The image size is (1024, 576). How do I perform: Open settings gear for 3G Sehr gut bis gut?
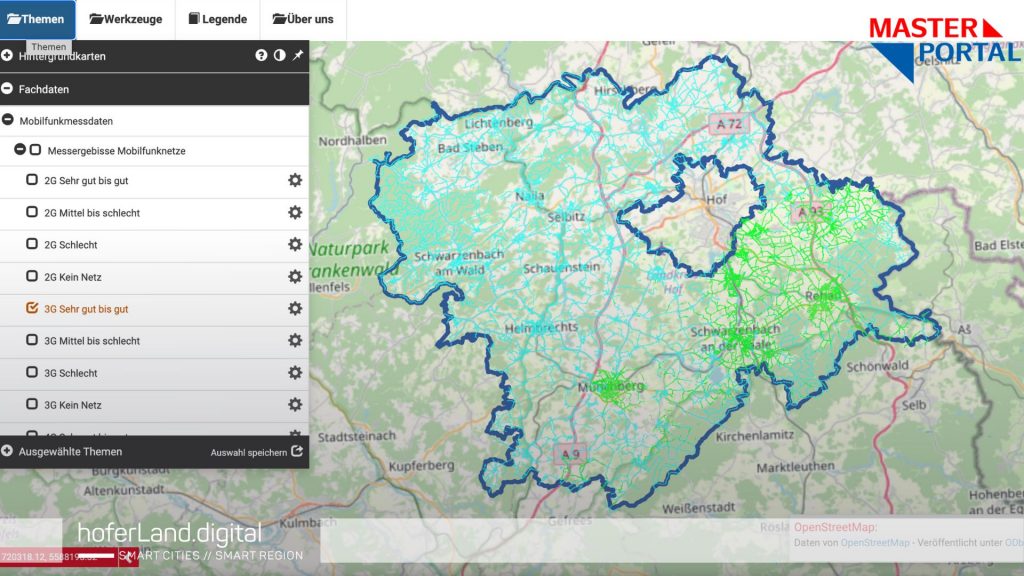(295, 308)
